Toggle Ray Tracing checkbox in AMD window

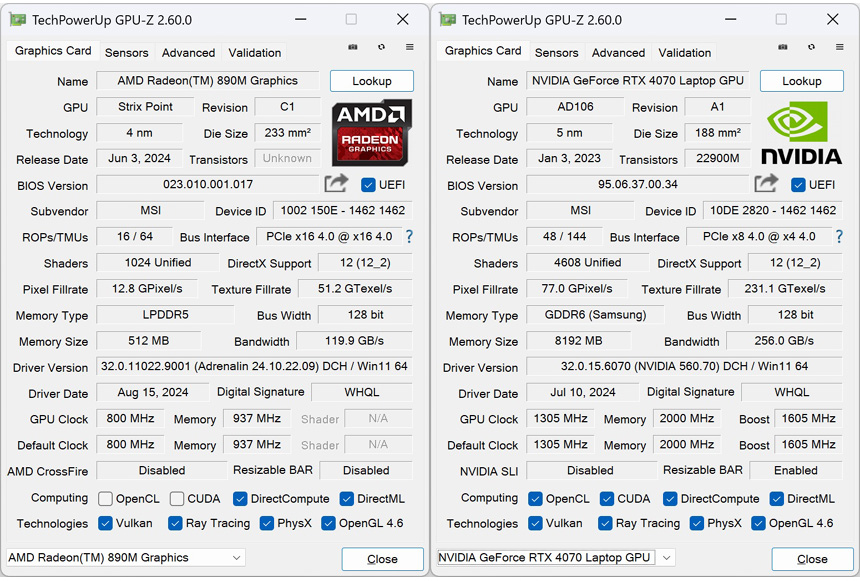click(x=175, y=523)
